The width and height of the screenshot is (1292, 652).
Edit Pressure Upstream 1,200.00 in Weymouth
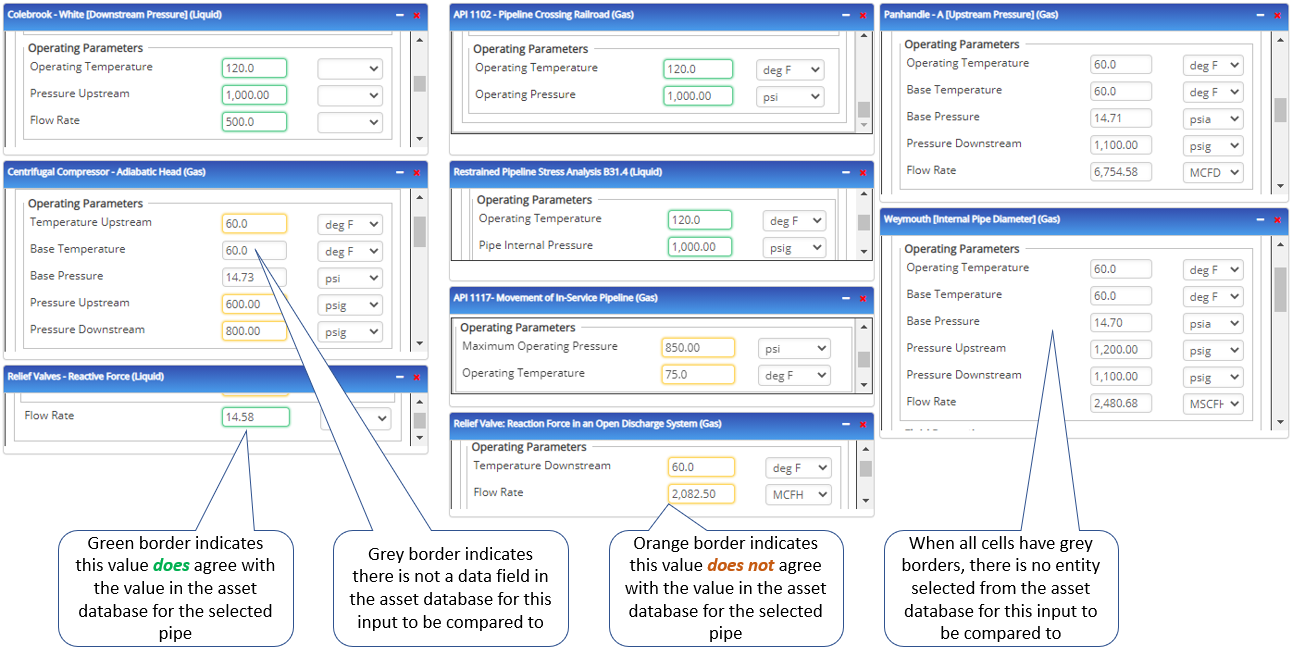tap(1121, 349)
